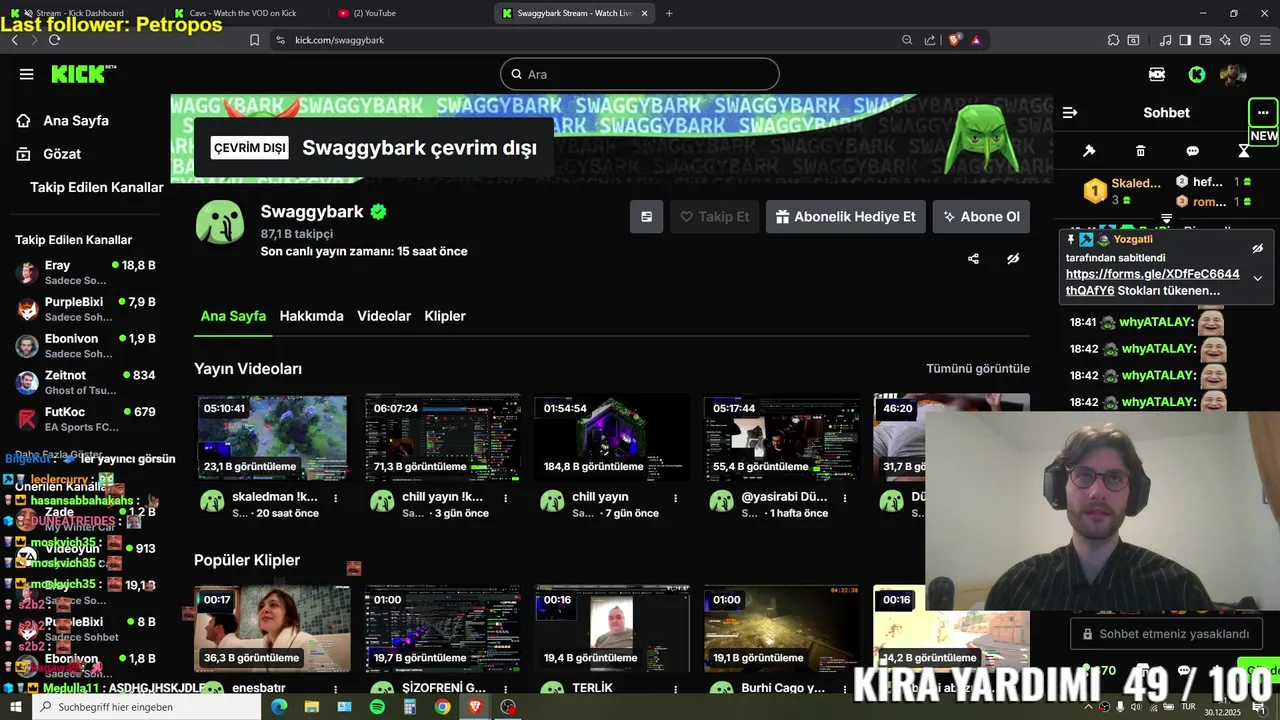
Task: Open the skaledman video thumbnail
Action: (272, 437)
